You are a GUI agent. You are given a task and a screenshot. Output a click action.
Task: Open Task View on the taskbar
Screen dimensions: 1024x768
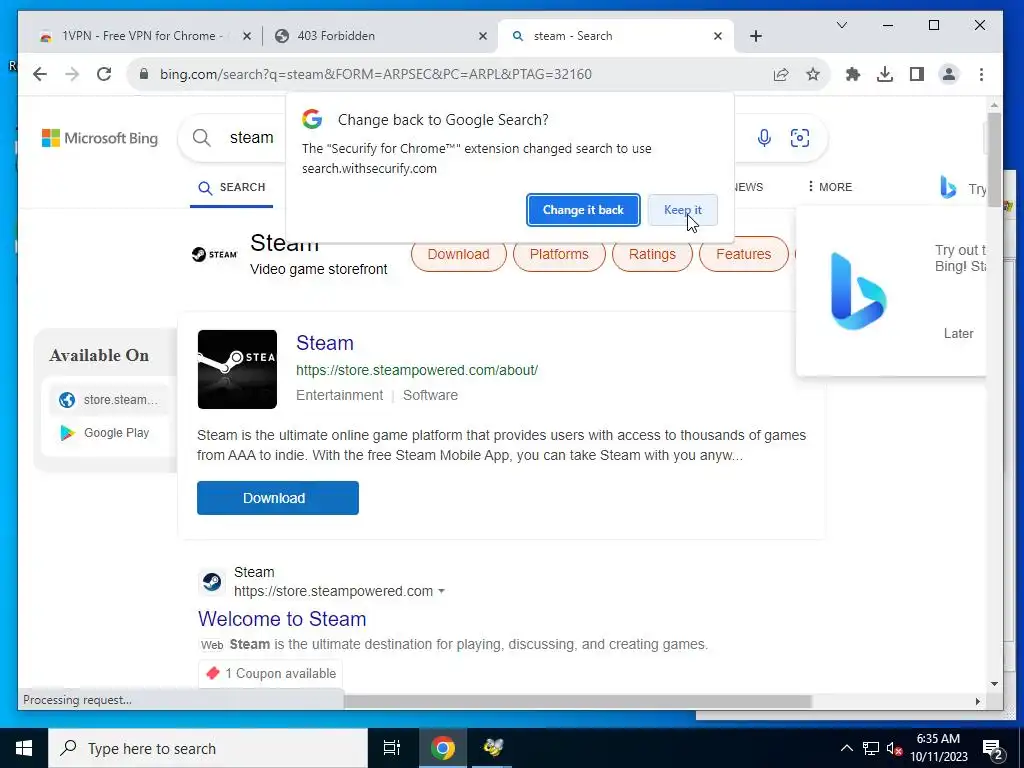point(392,748)
